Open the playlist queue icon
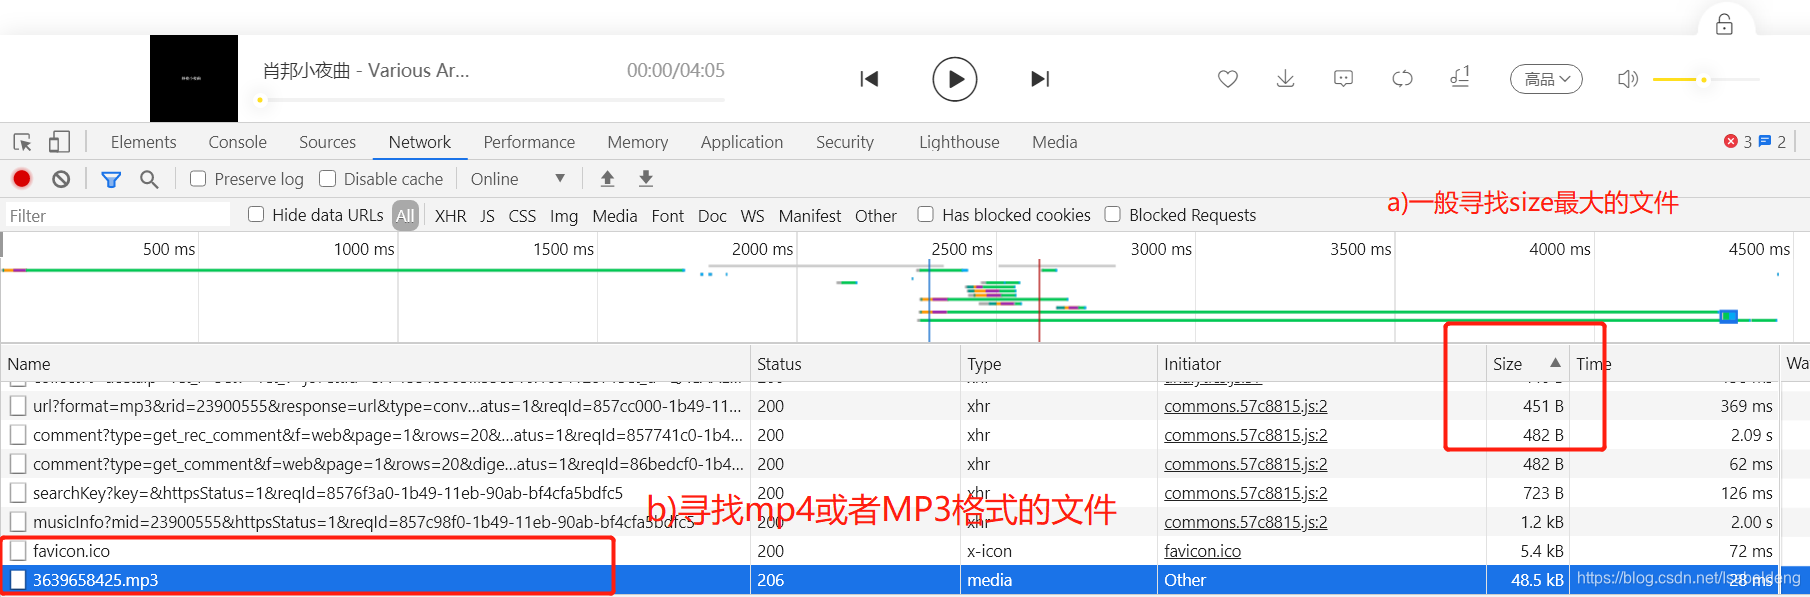The image size is (1810, 597). 1460,77
